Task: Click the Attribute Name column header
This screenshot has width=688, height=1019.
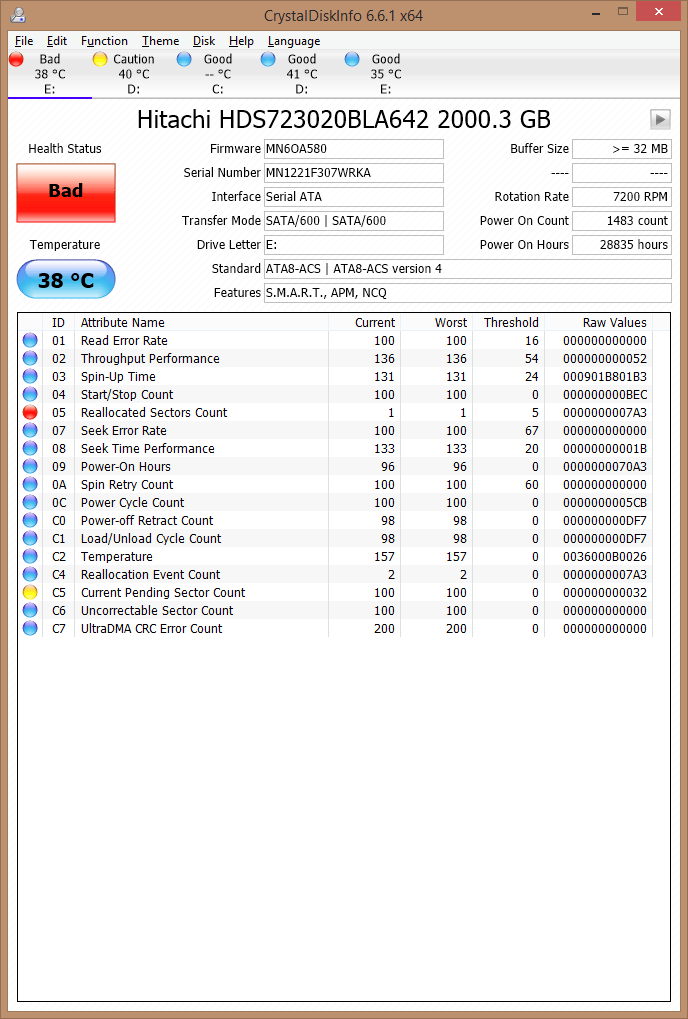Action: [x=201, y=322]
